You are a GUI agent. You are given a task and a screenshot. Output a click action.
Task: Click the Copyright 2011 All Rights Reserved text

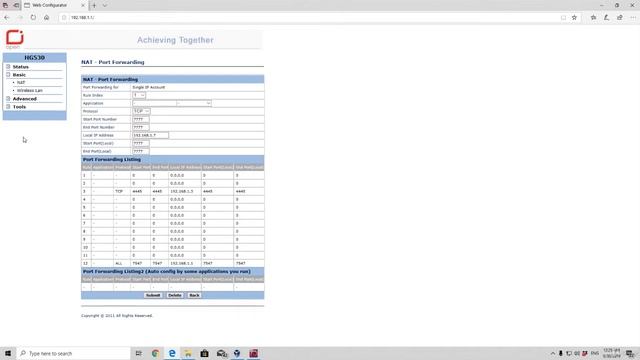coord(117,316)
